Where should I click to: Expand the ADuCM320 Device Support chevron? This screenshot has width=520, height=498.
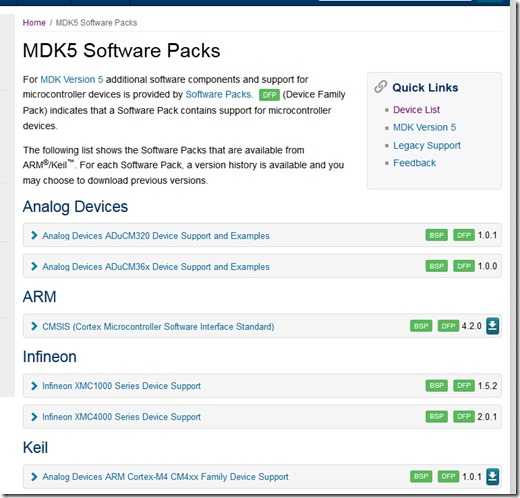(x=34, y=235)
